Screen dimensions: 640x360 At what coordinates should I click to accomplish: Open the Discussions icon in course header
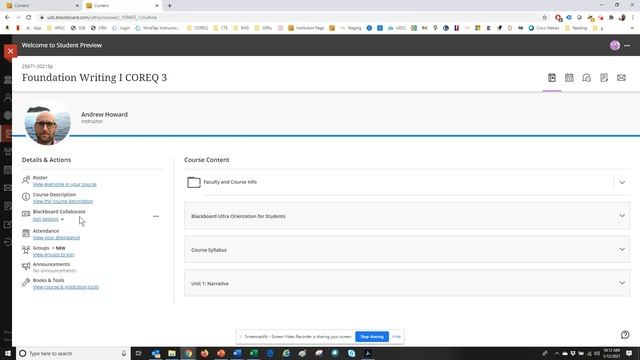coord(587,78)
